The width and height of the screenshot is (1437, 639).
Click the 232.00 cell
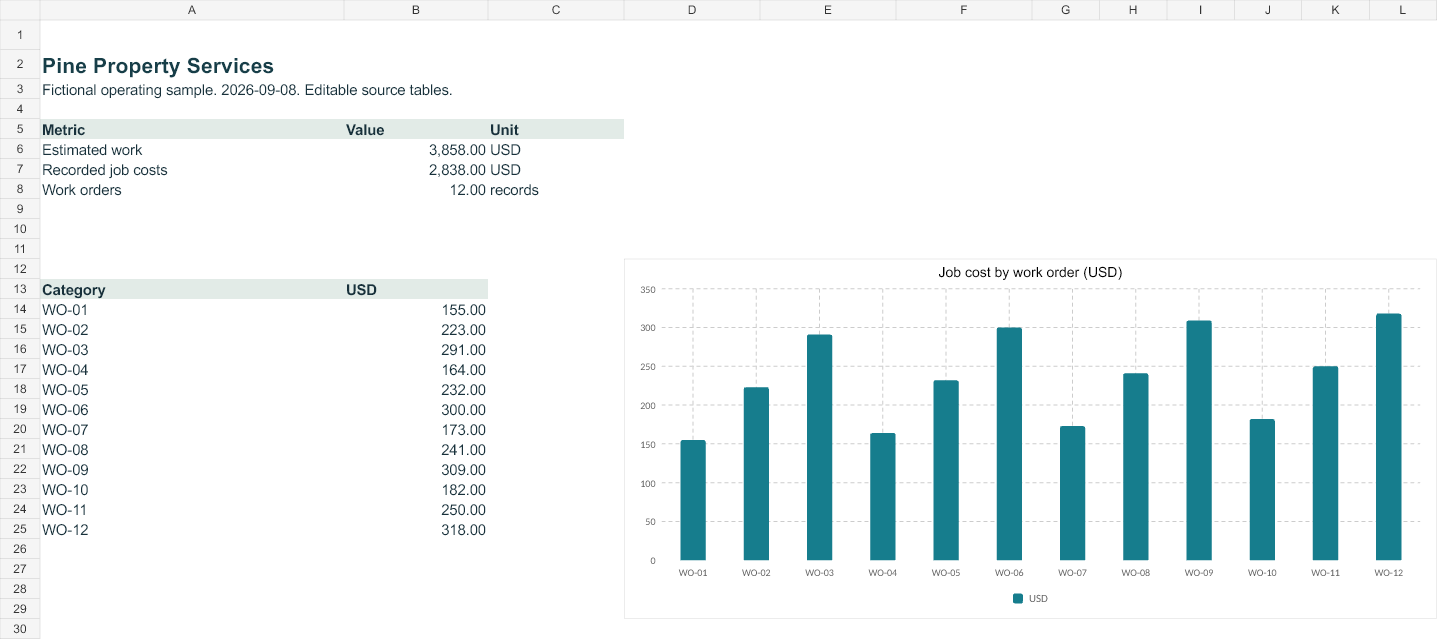(416, 389)
